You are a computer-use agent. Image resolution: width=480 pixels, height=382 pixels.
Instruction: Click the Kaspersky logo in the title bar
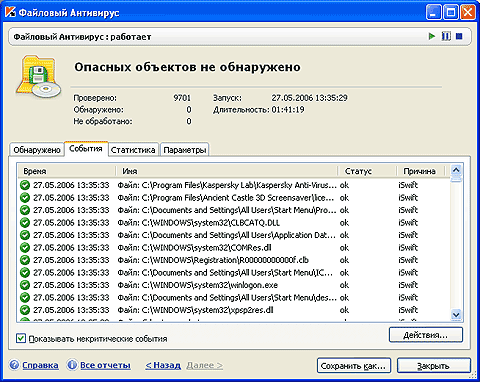point(10,12)
